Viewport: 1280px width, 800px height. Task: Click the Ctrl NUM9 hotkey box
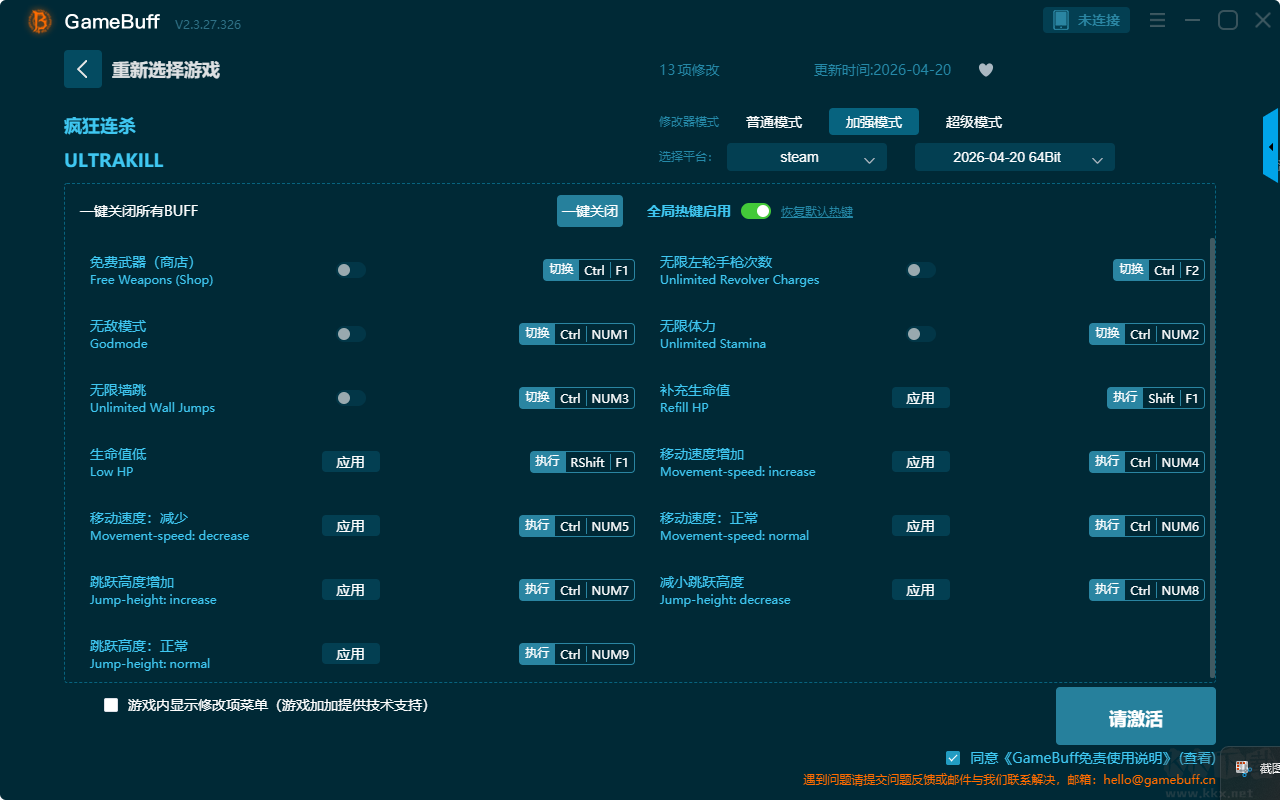click(x=577, y=654)
